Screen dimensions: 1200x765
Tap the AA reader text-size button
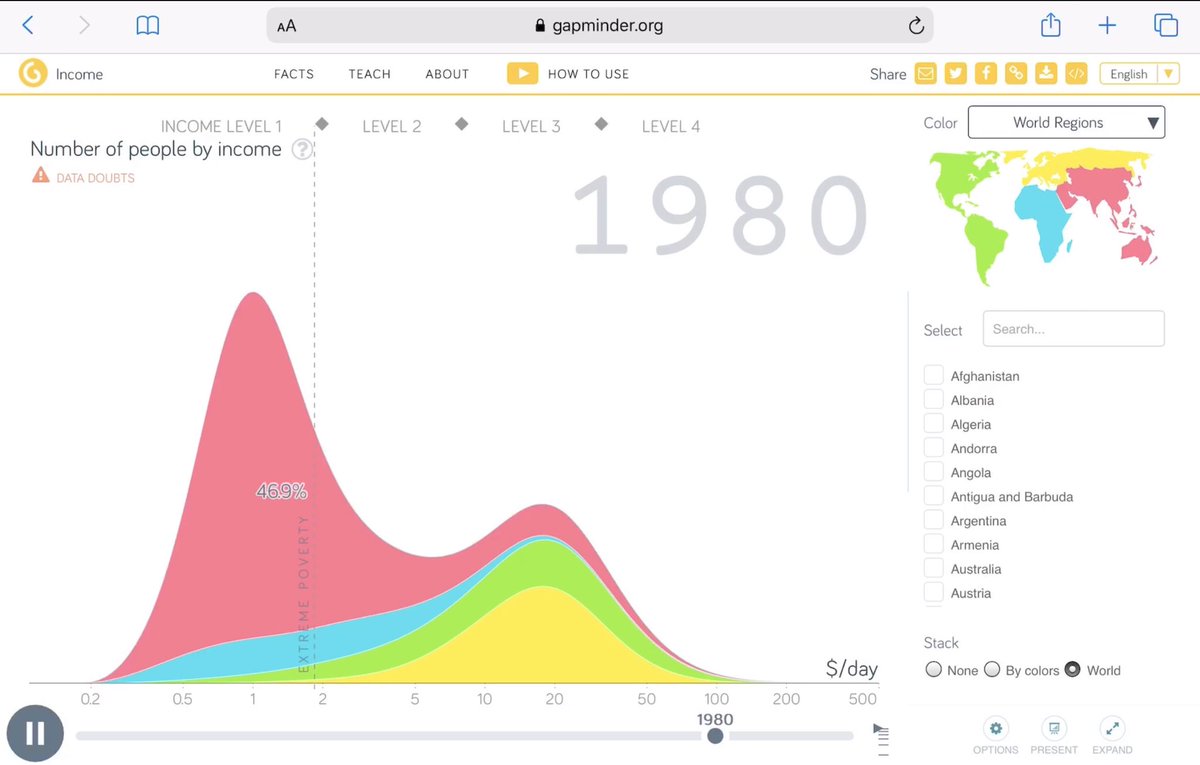pos(287,26)
